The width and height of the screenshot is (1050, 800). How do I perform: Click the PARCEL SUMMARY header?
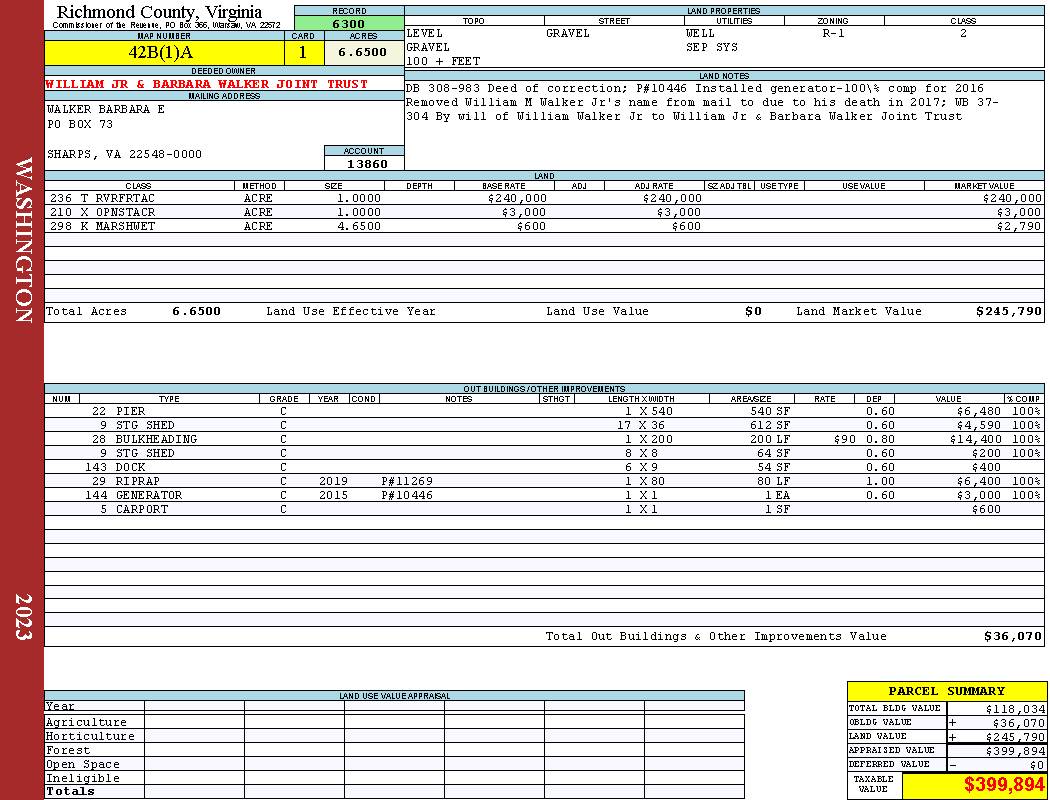click(946, 692)
